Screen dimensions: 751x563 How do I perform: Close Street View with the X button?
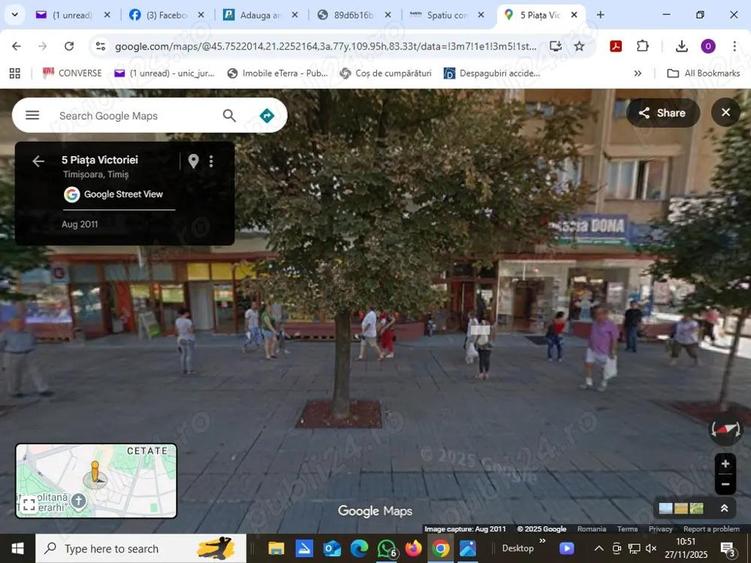point(726,112)
